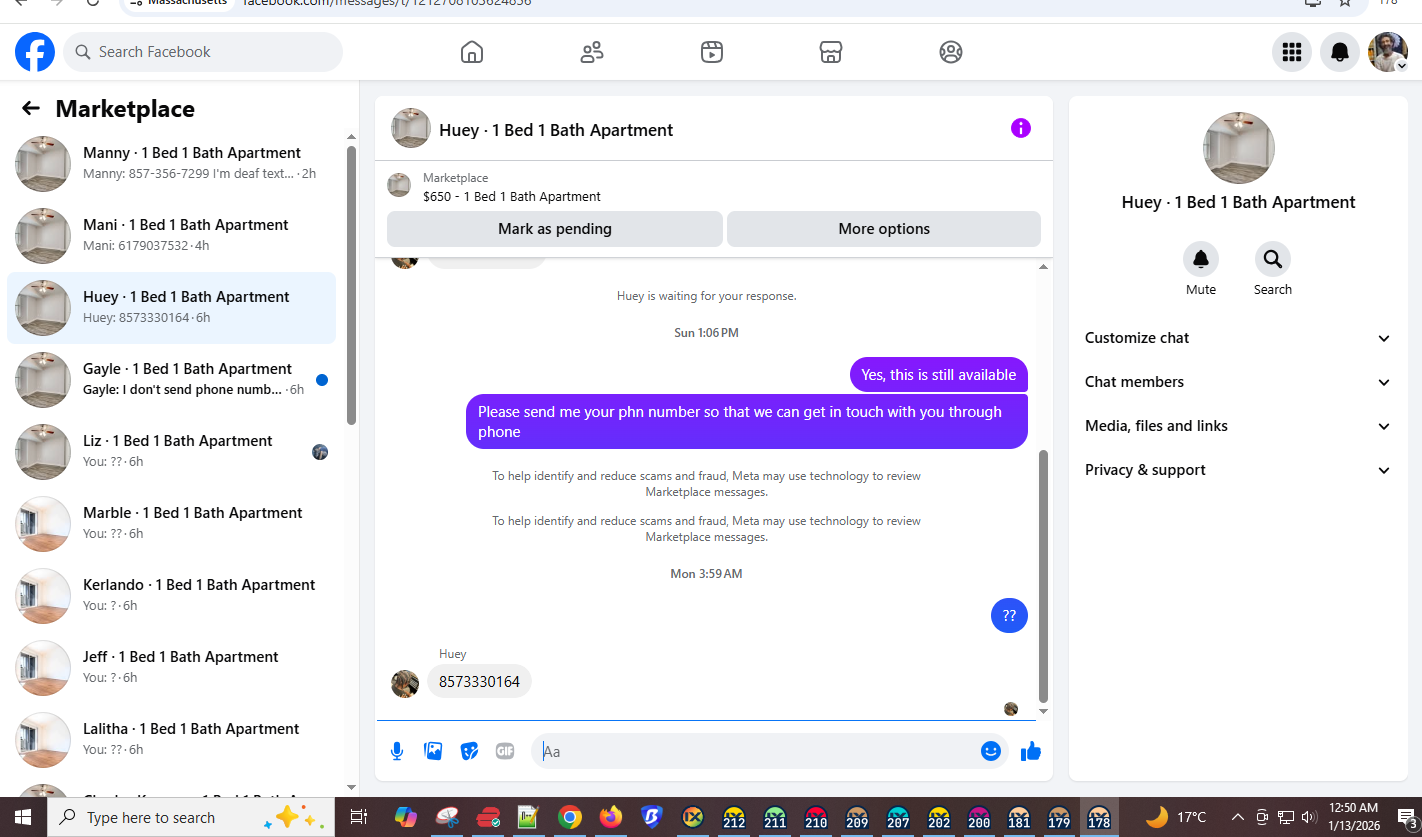Open Jeff's apartment conversation
The image size is (1422, 837).
(x=172, y=668)
